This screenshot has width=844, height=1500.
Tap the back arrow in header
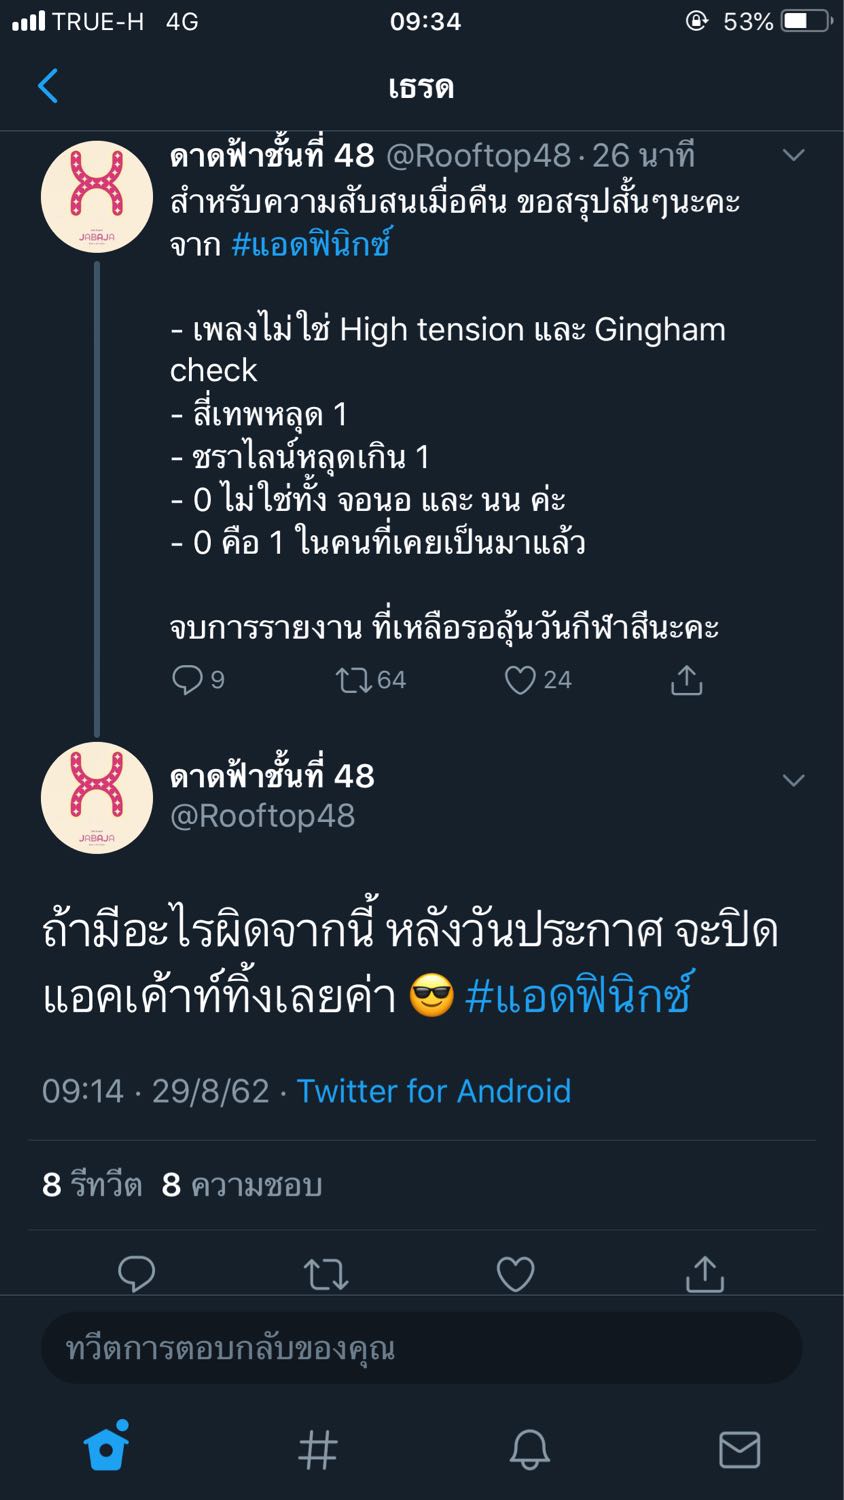coord(47,86)
